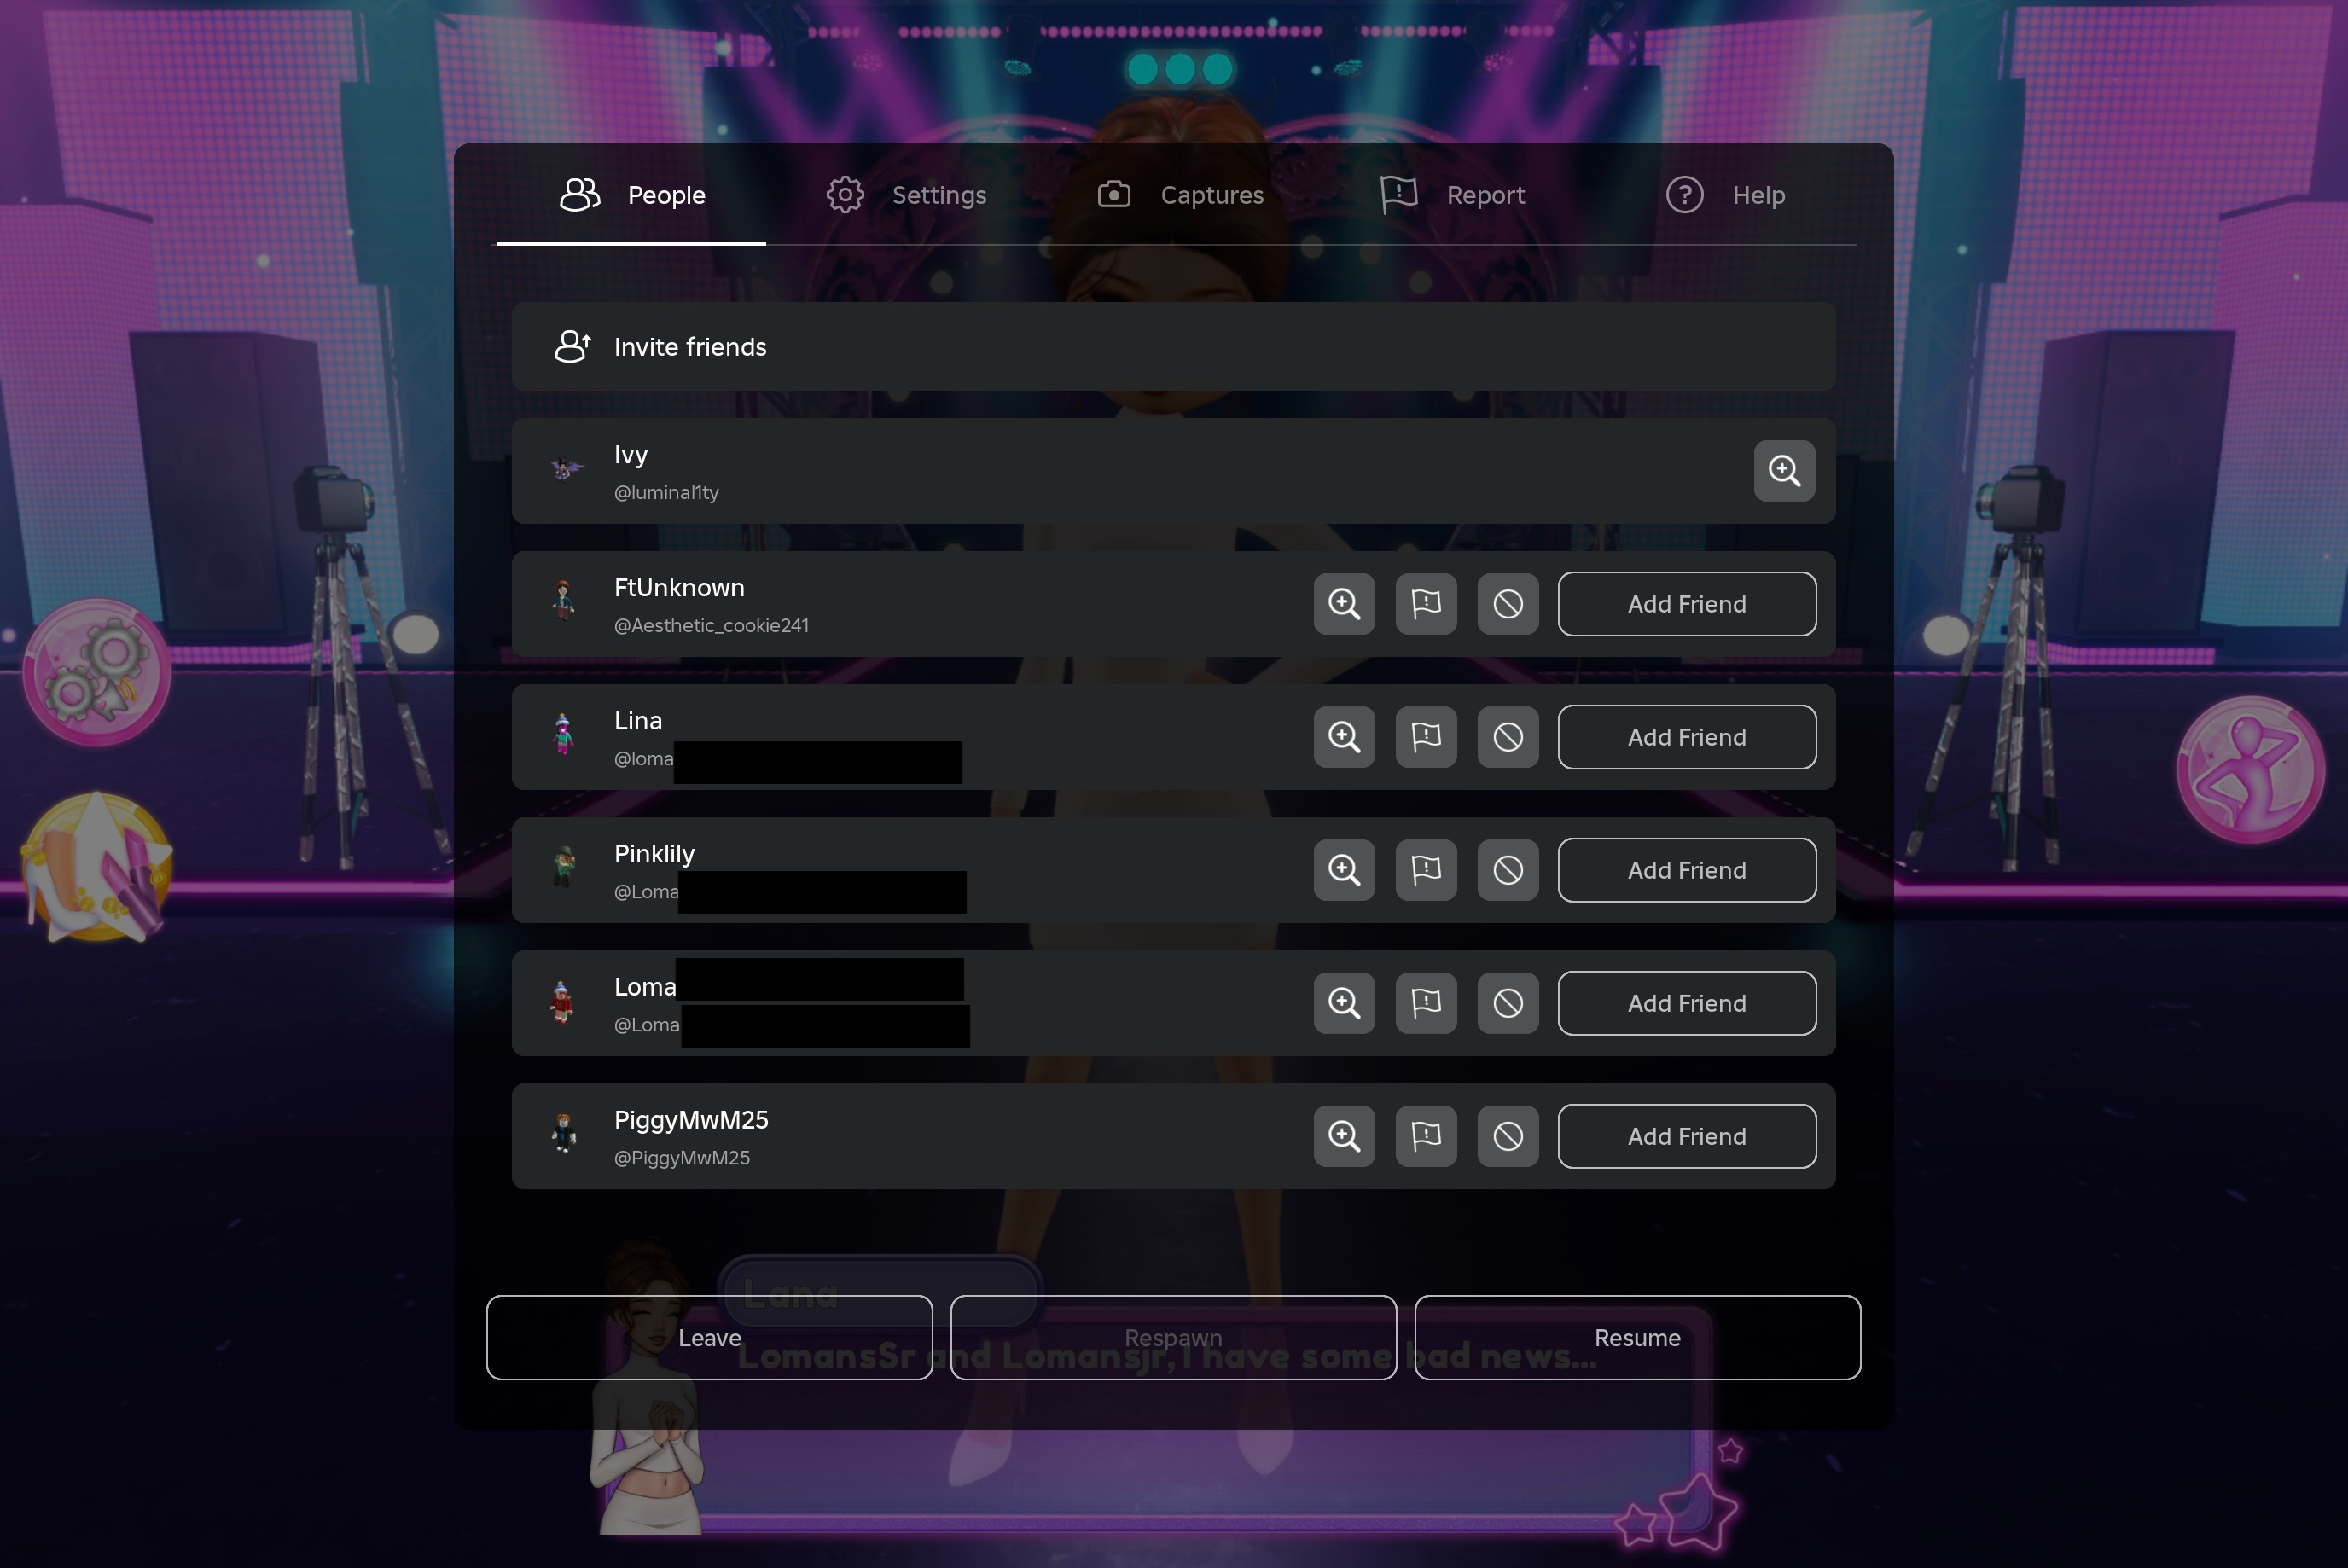The width and height of the screenshot is (2348, 1568).
Task: Click Add Friend button for FtUnknown
Action: point(1687,604)
